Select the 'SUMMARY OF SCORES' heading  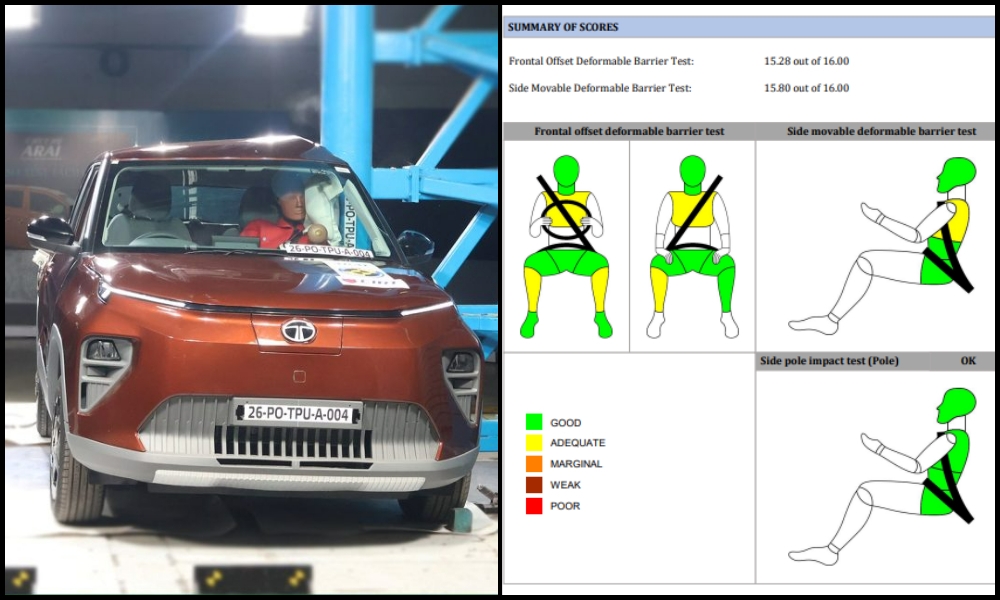(x=562, y=27)
